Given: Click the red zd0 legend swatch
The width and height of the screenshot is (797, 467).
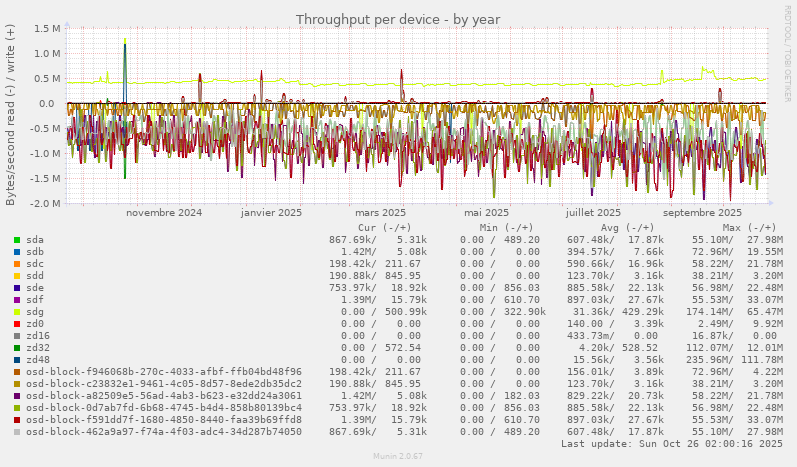Looking at the screenshot, I should point(17,324).
